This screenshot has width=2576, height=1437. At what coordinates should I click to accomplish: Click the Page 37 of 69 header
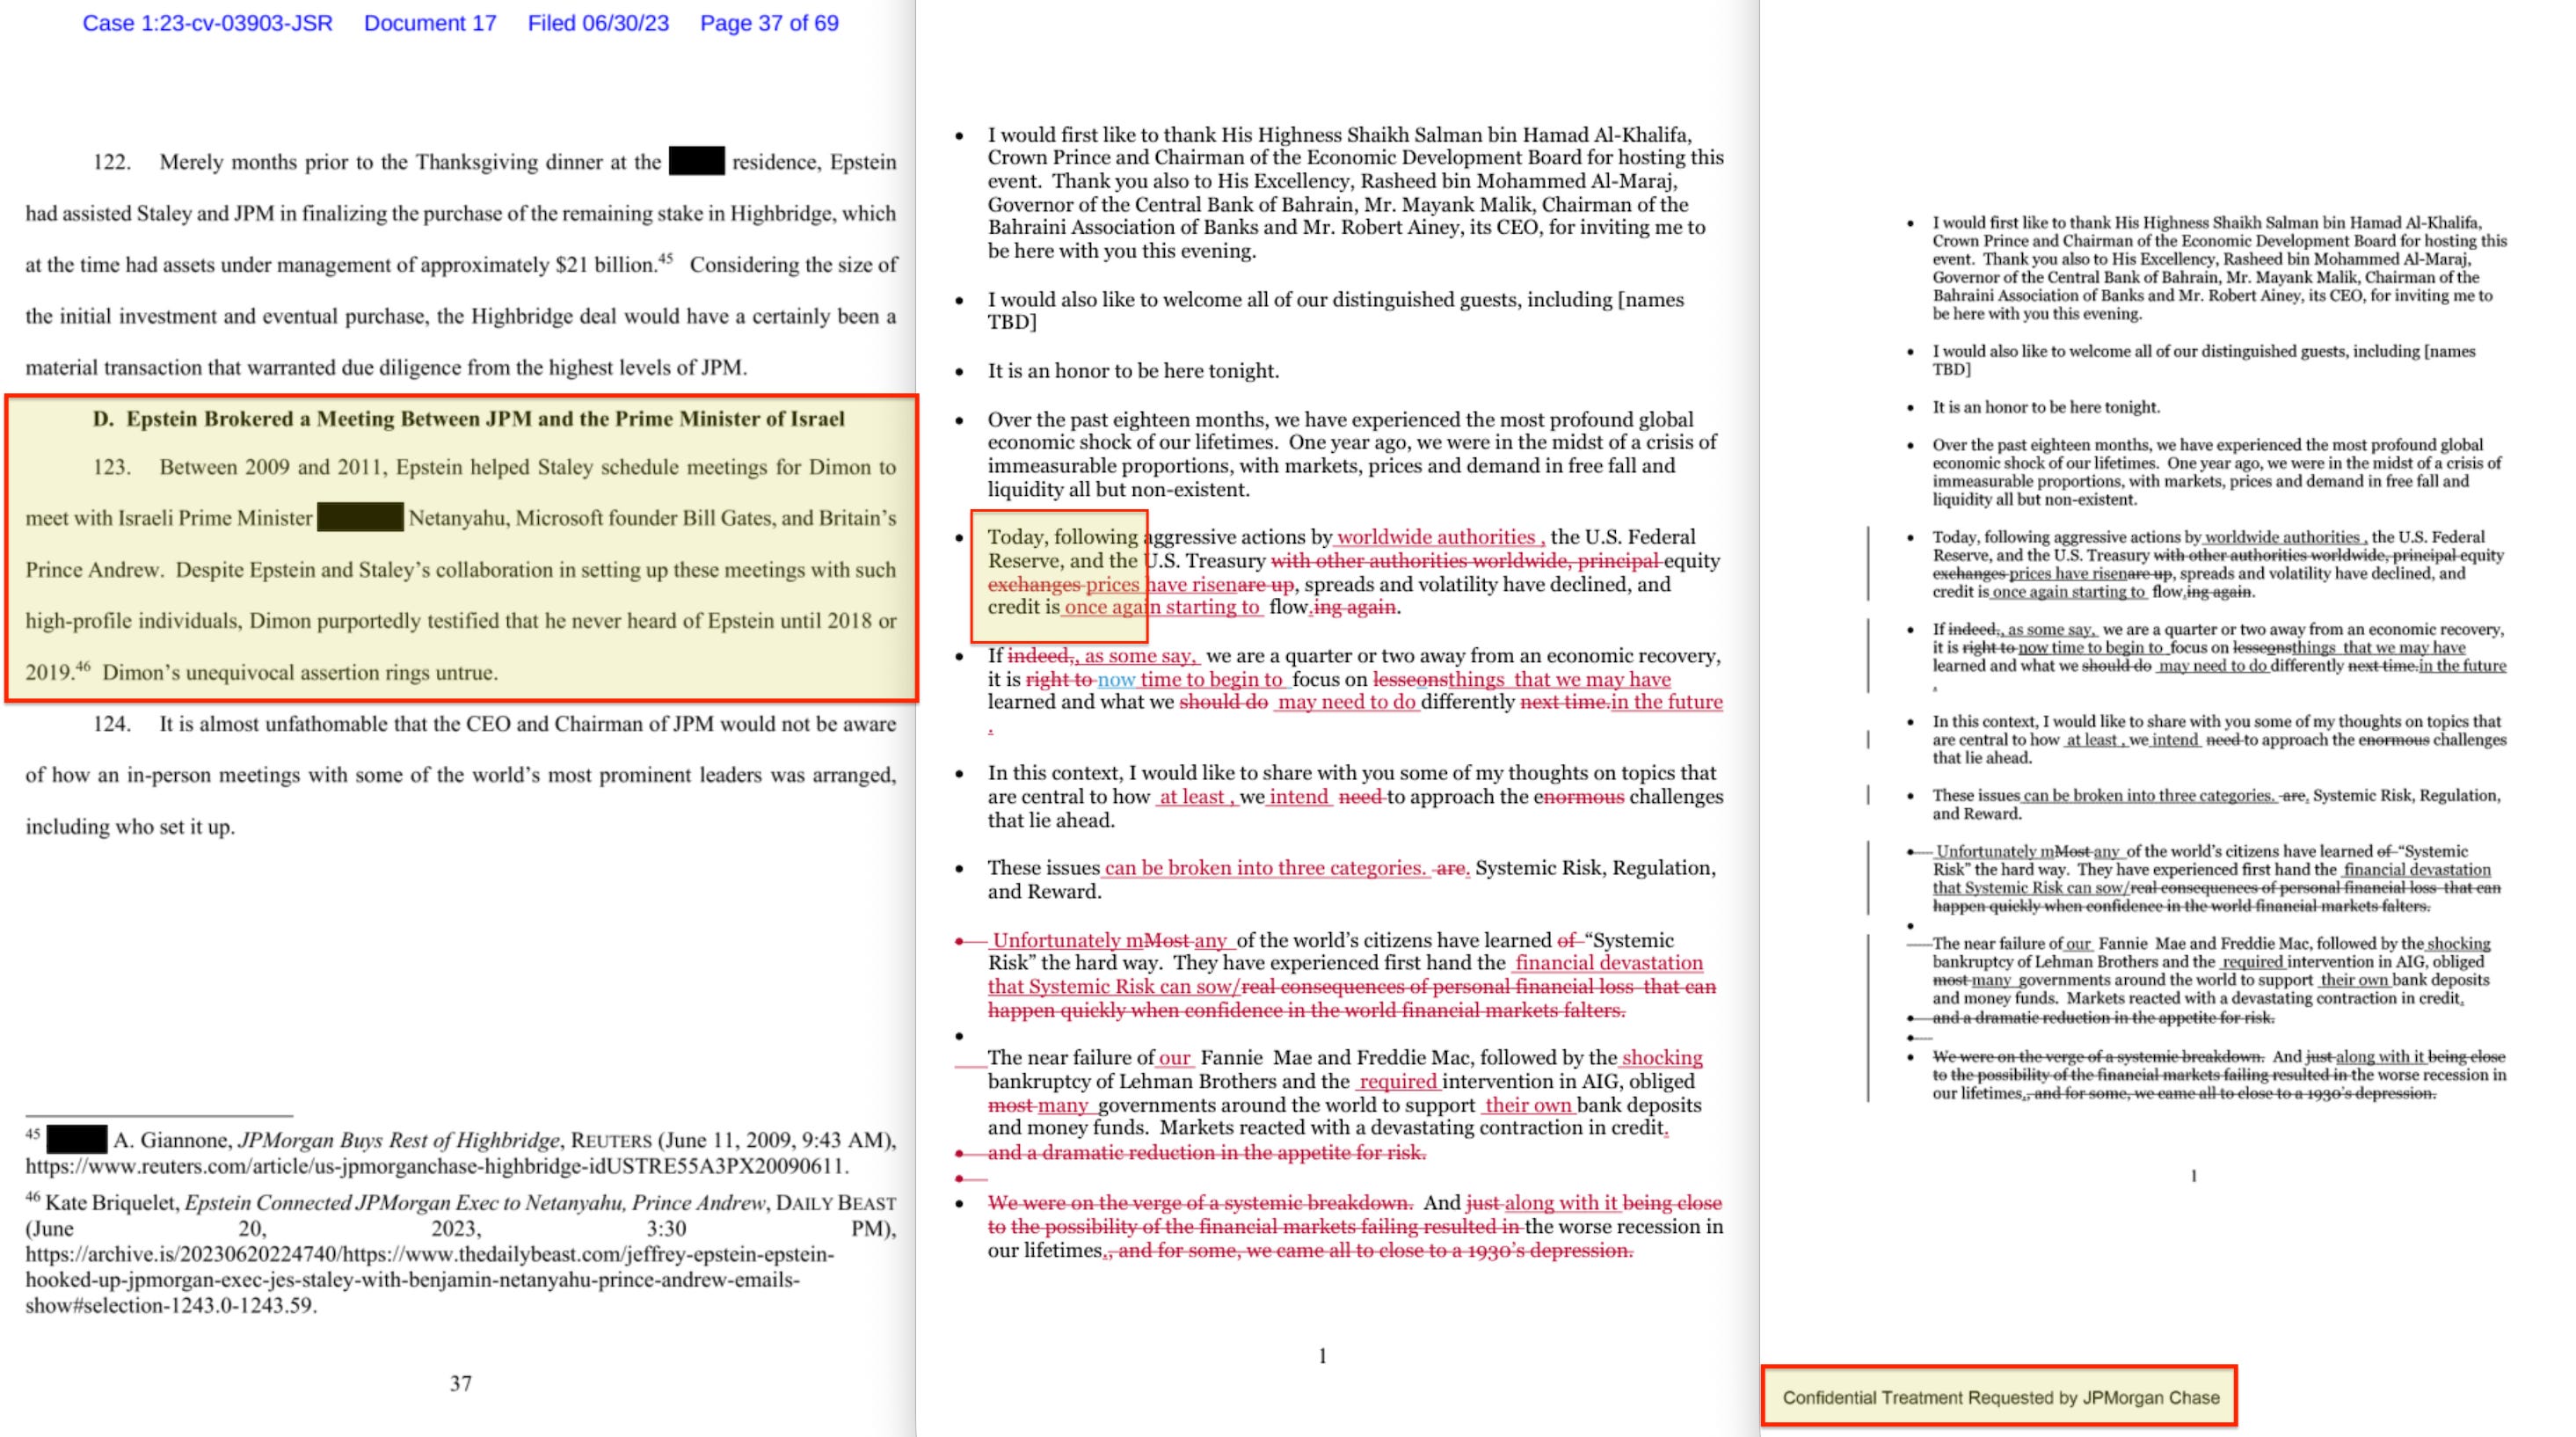pyautogui.click(x=769, y=23)
